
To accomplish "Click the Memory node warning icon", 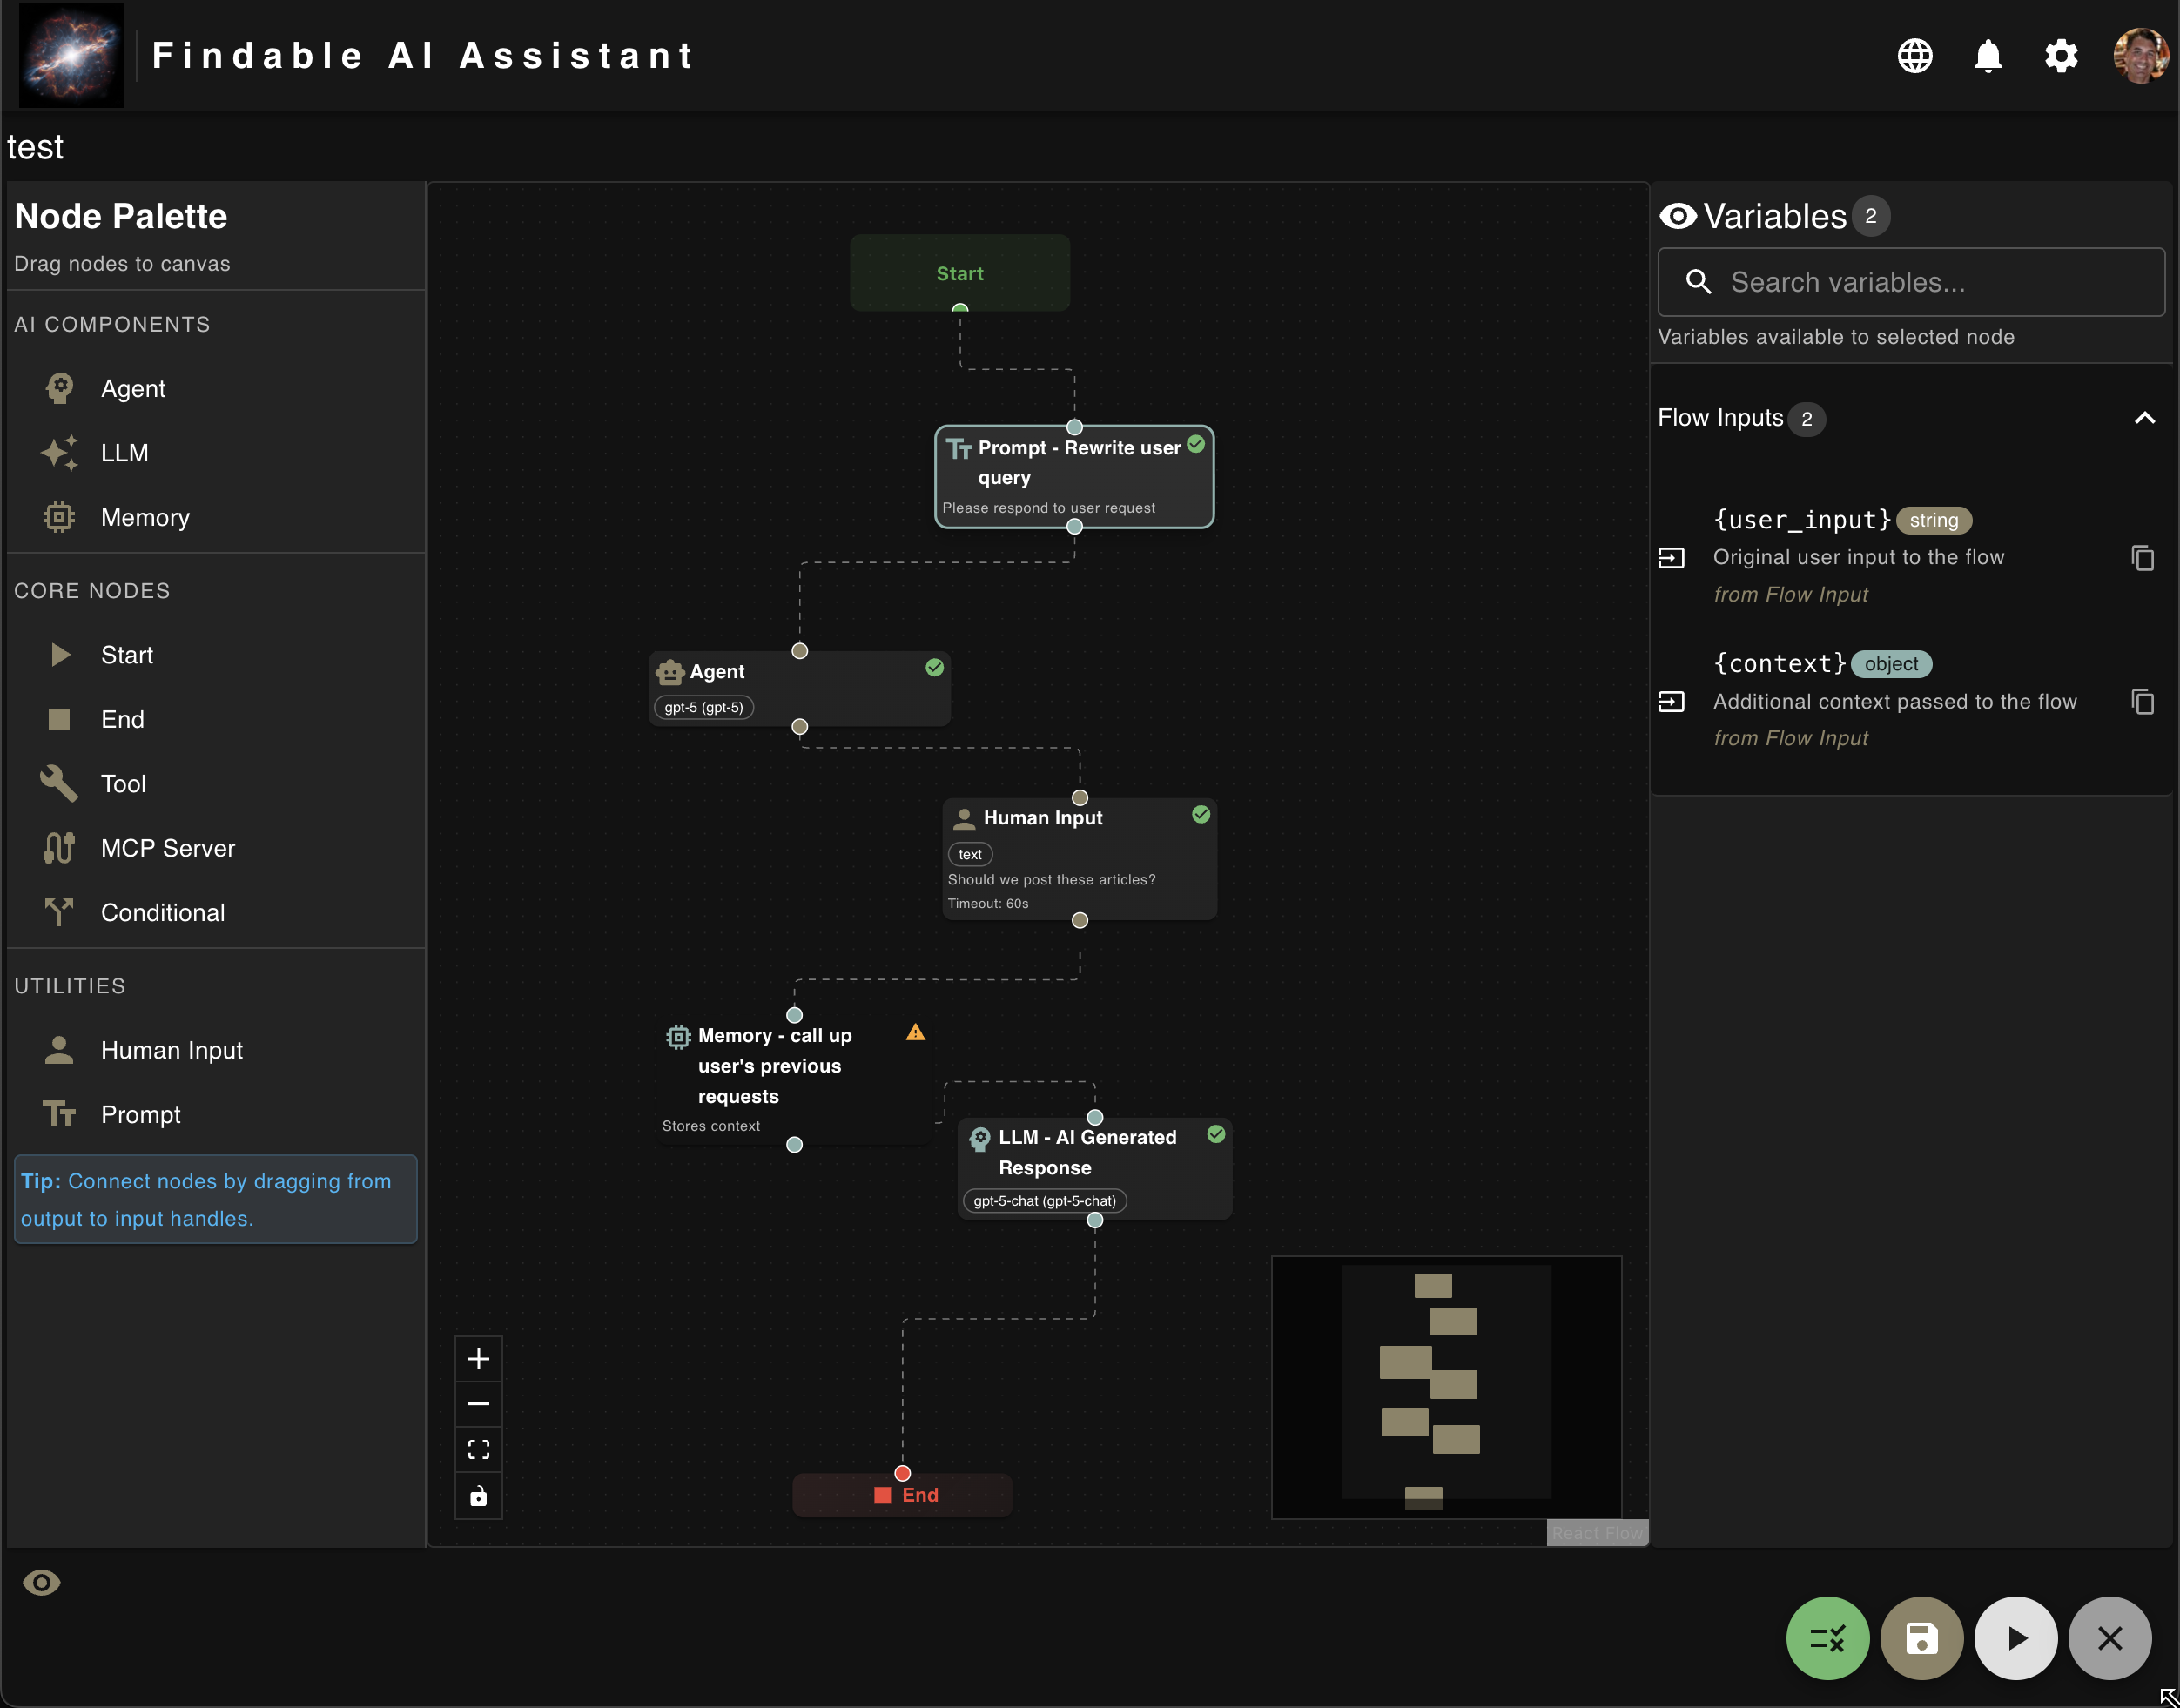I will [915, 1033].
